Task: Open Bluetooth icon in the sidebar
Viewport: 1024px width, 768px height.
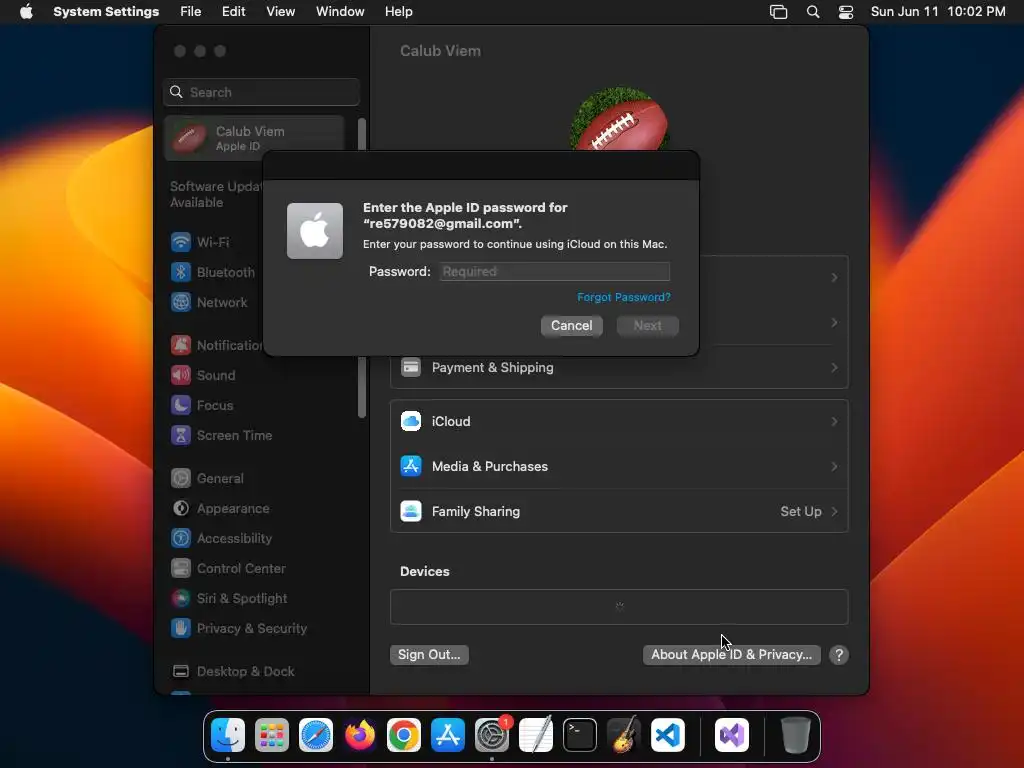Action: pyautogui.click(x=181, y=272)
